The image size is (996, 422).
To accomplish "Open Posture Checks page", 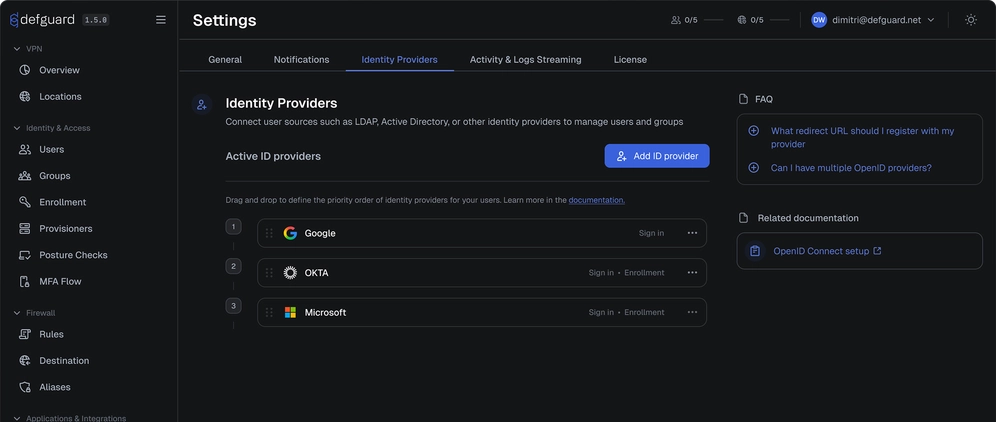I will pos(73,255).
